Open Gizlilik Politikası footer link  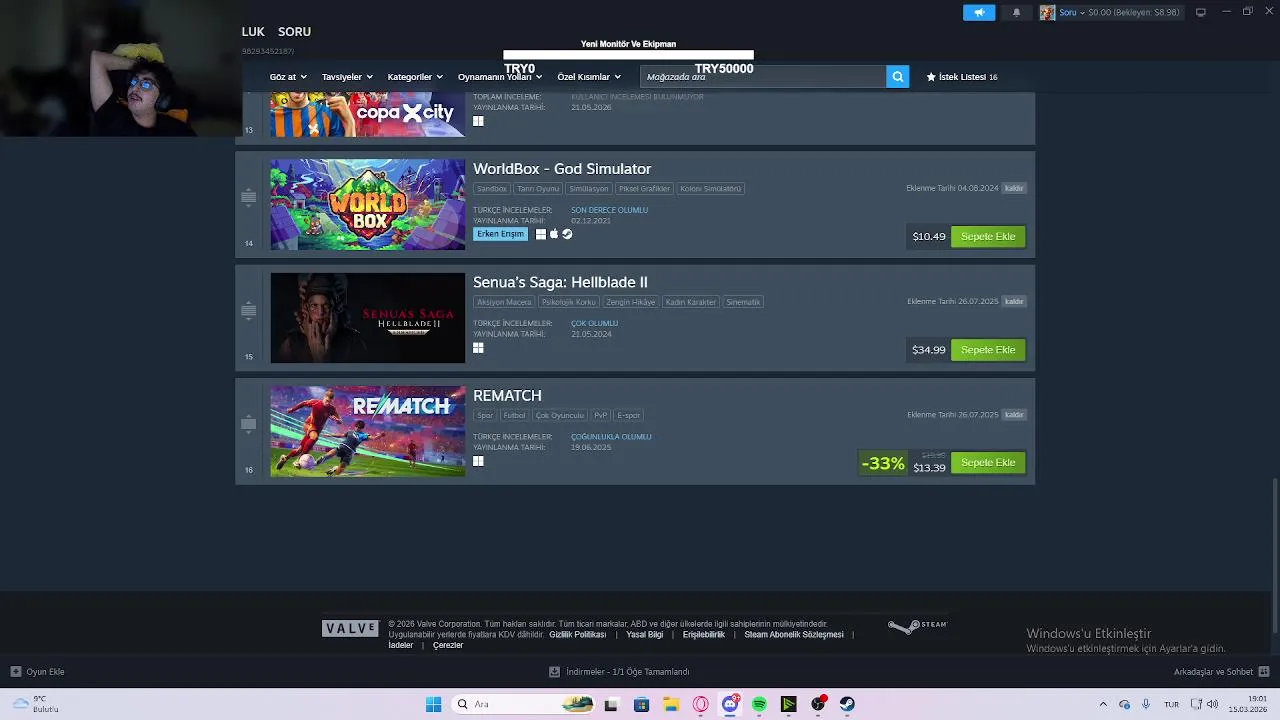(578, 634)
